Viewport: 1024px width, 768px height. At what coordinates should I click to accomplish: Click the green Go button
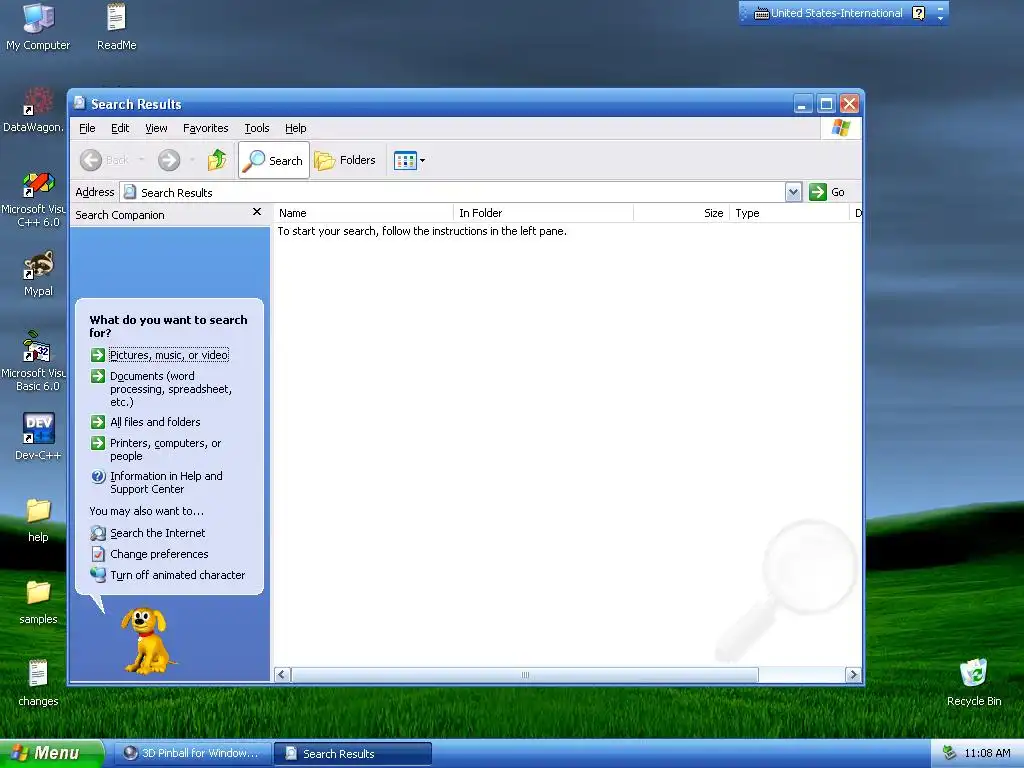click(x=827, y=192)
